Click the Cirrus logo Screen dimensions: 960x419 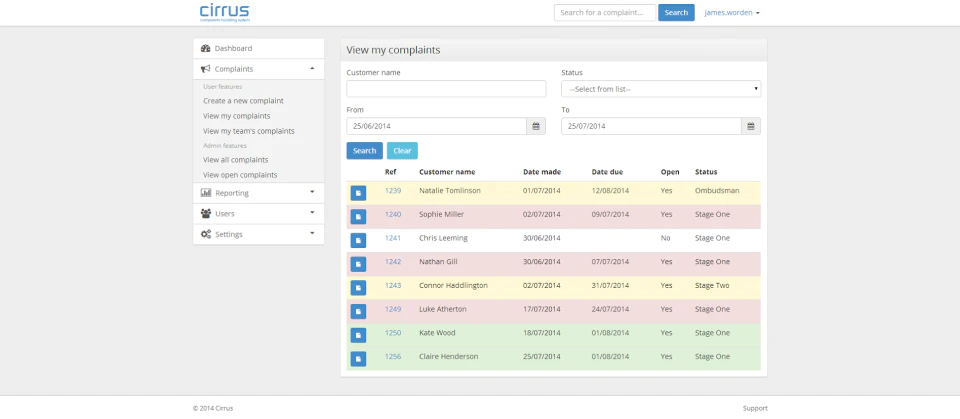(x=225, y=13)
